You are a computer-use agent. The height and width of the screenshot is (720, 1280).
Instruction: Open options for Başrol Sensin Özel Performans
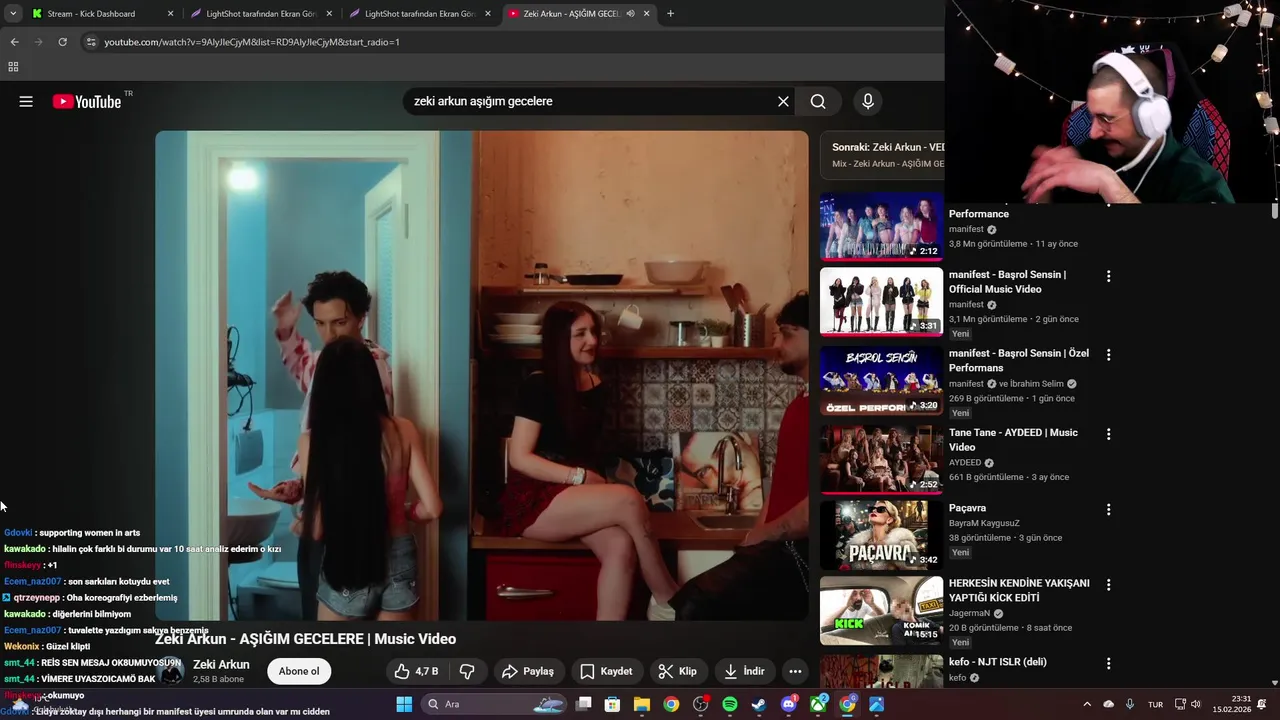1108,355
